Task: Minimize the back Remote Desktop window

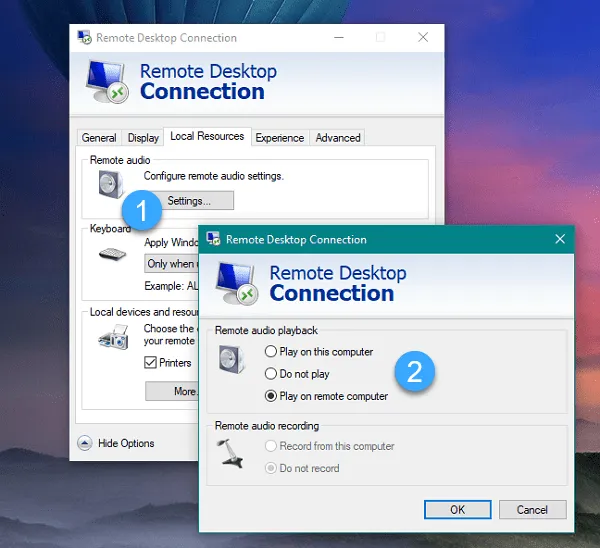Action: coord(339,38)
